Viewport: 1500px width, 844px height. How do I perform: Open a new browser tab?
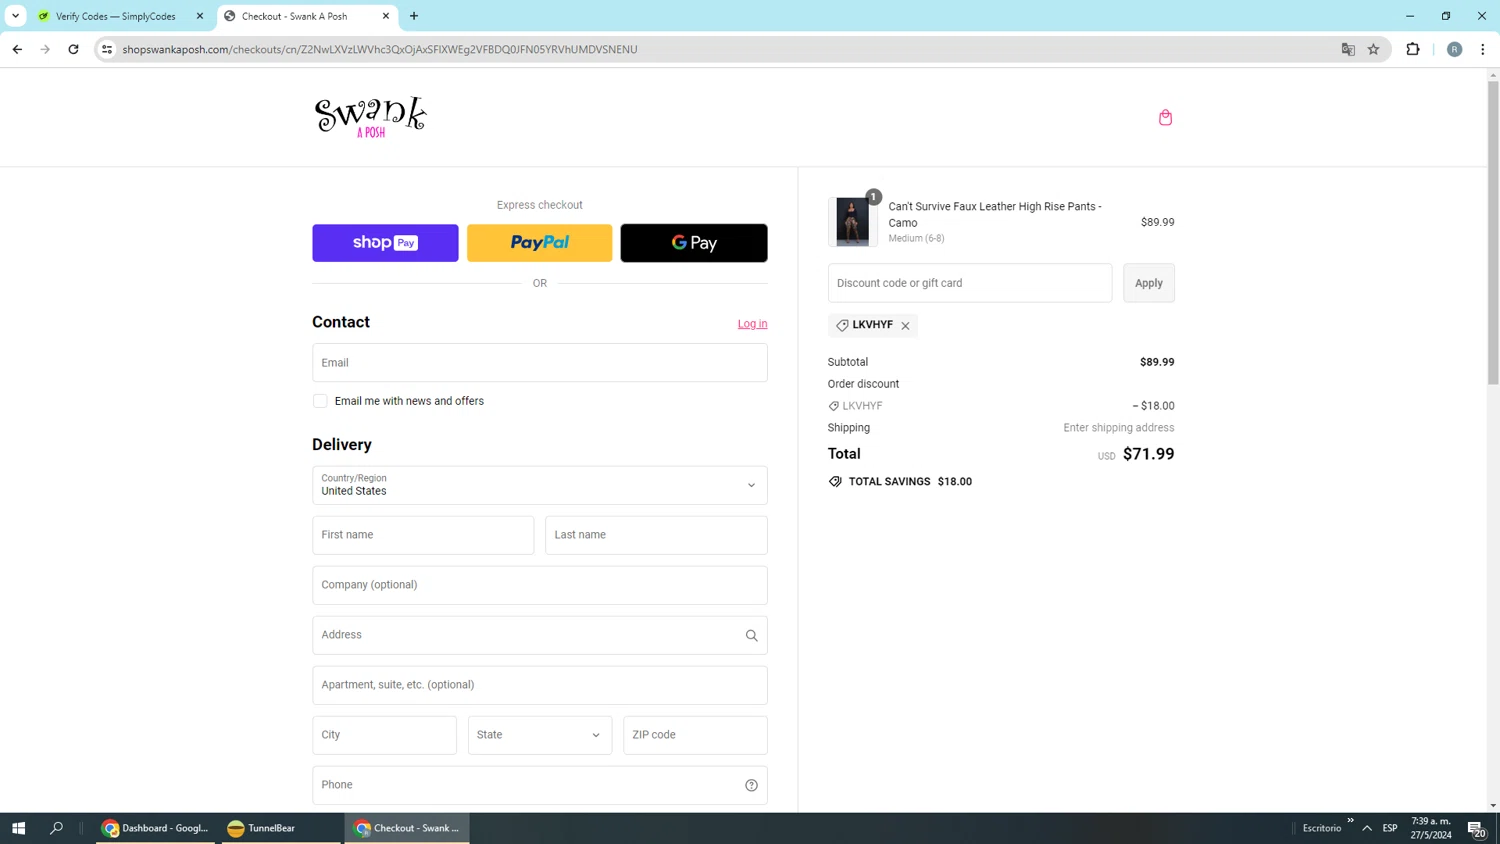pyautogui.click(x=414, y=16)
